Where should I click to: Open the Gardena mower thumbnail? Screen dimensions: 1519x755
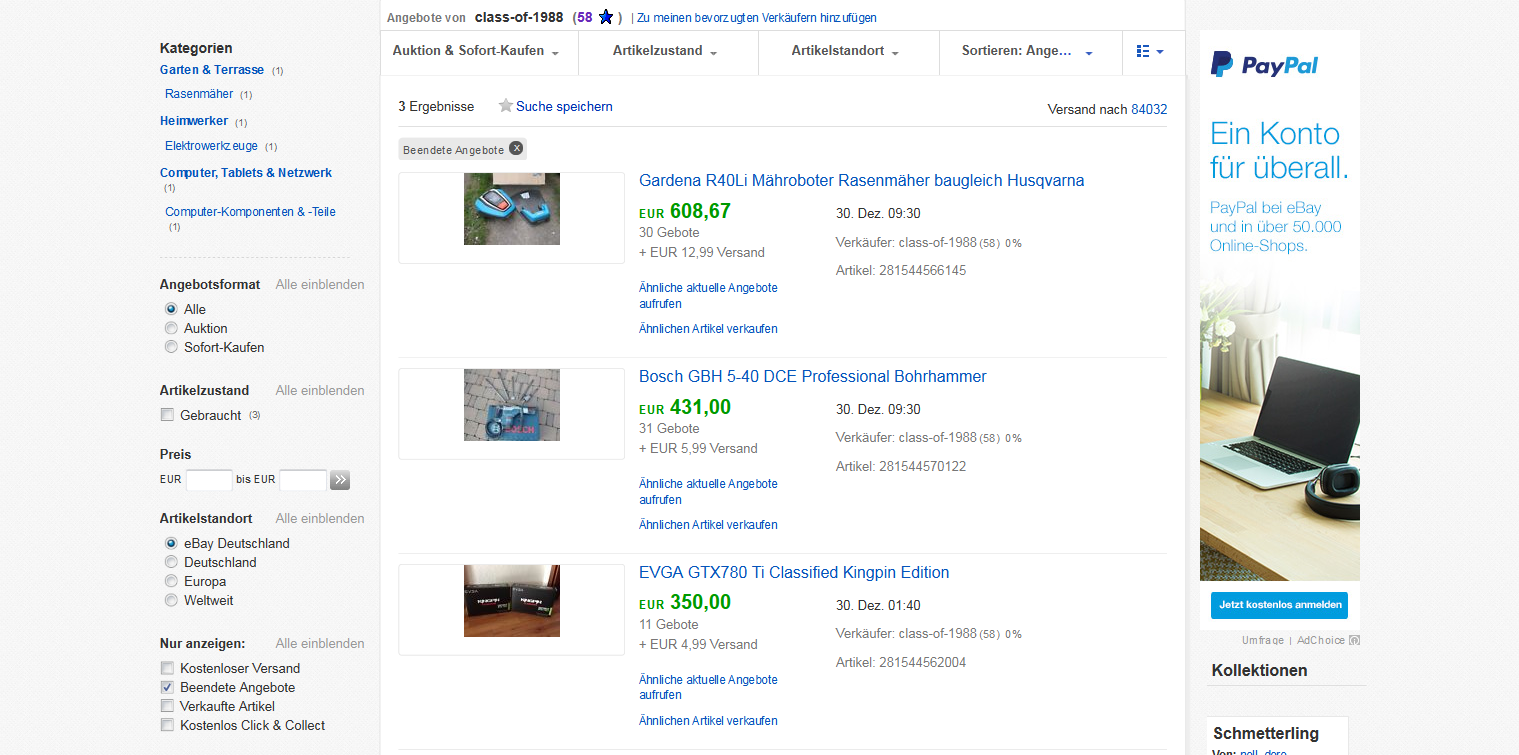pyautogui.click(x=512, y=209)
